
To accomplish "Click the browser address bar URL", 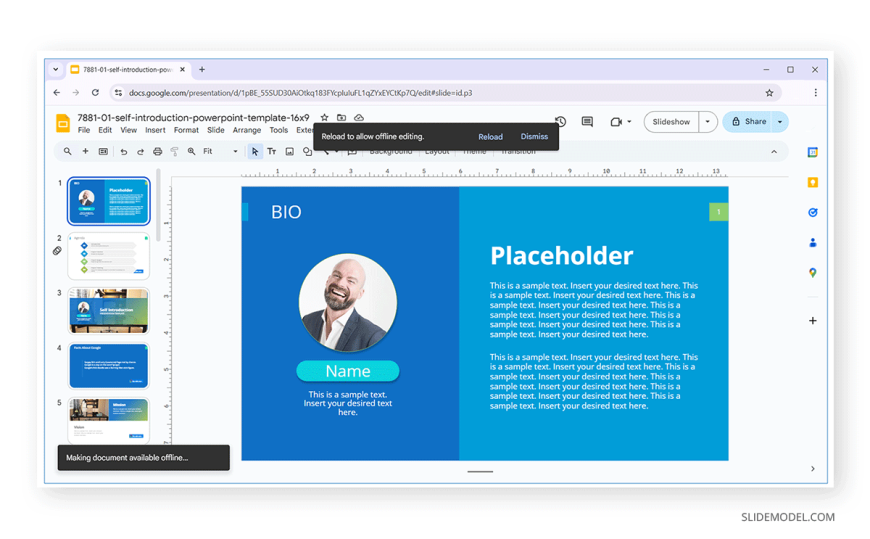I will [300, 93].
